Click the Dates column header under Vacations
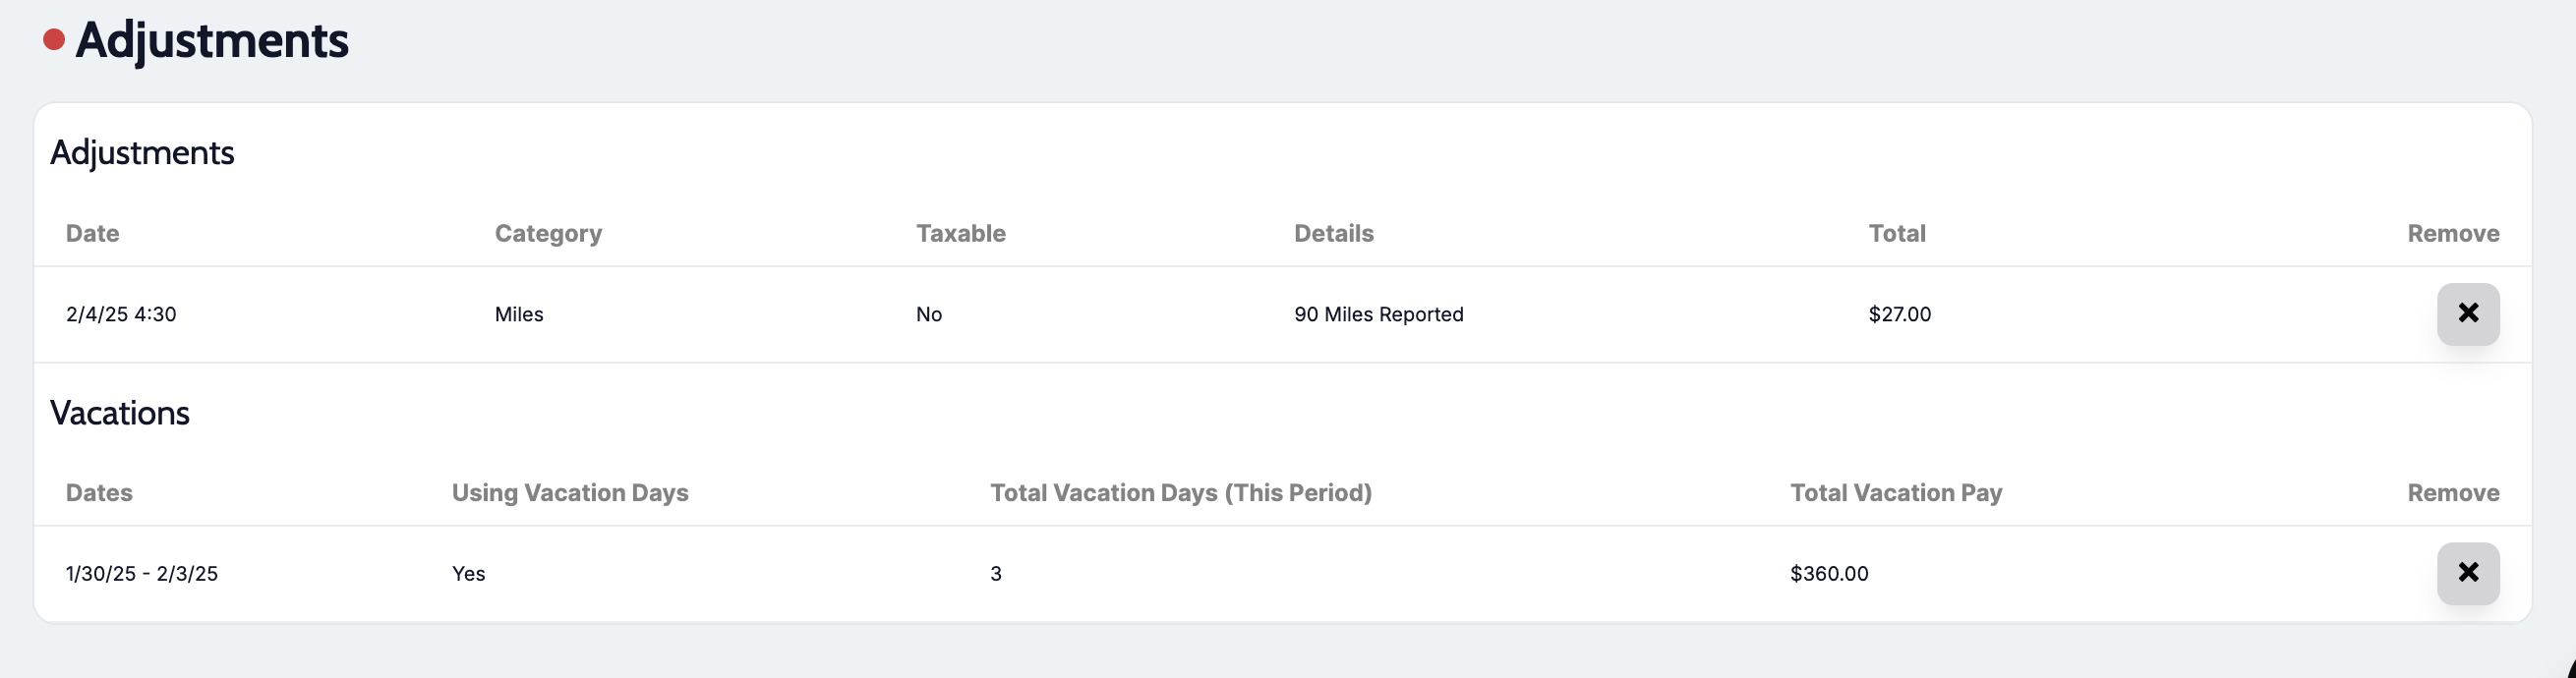The width and height of the screenshot is (2576, 678). pos(99,492)
